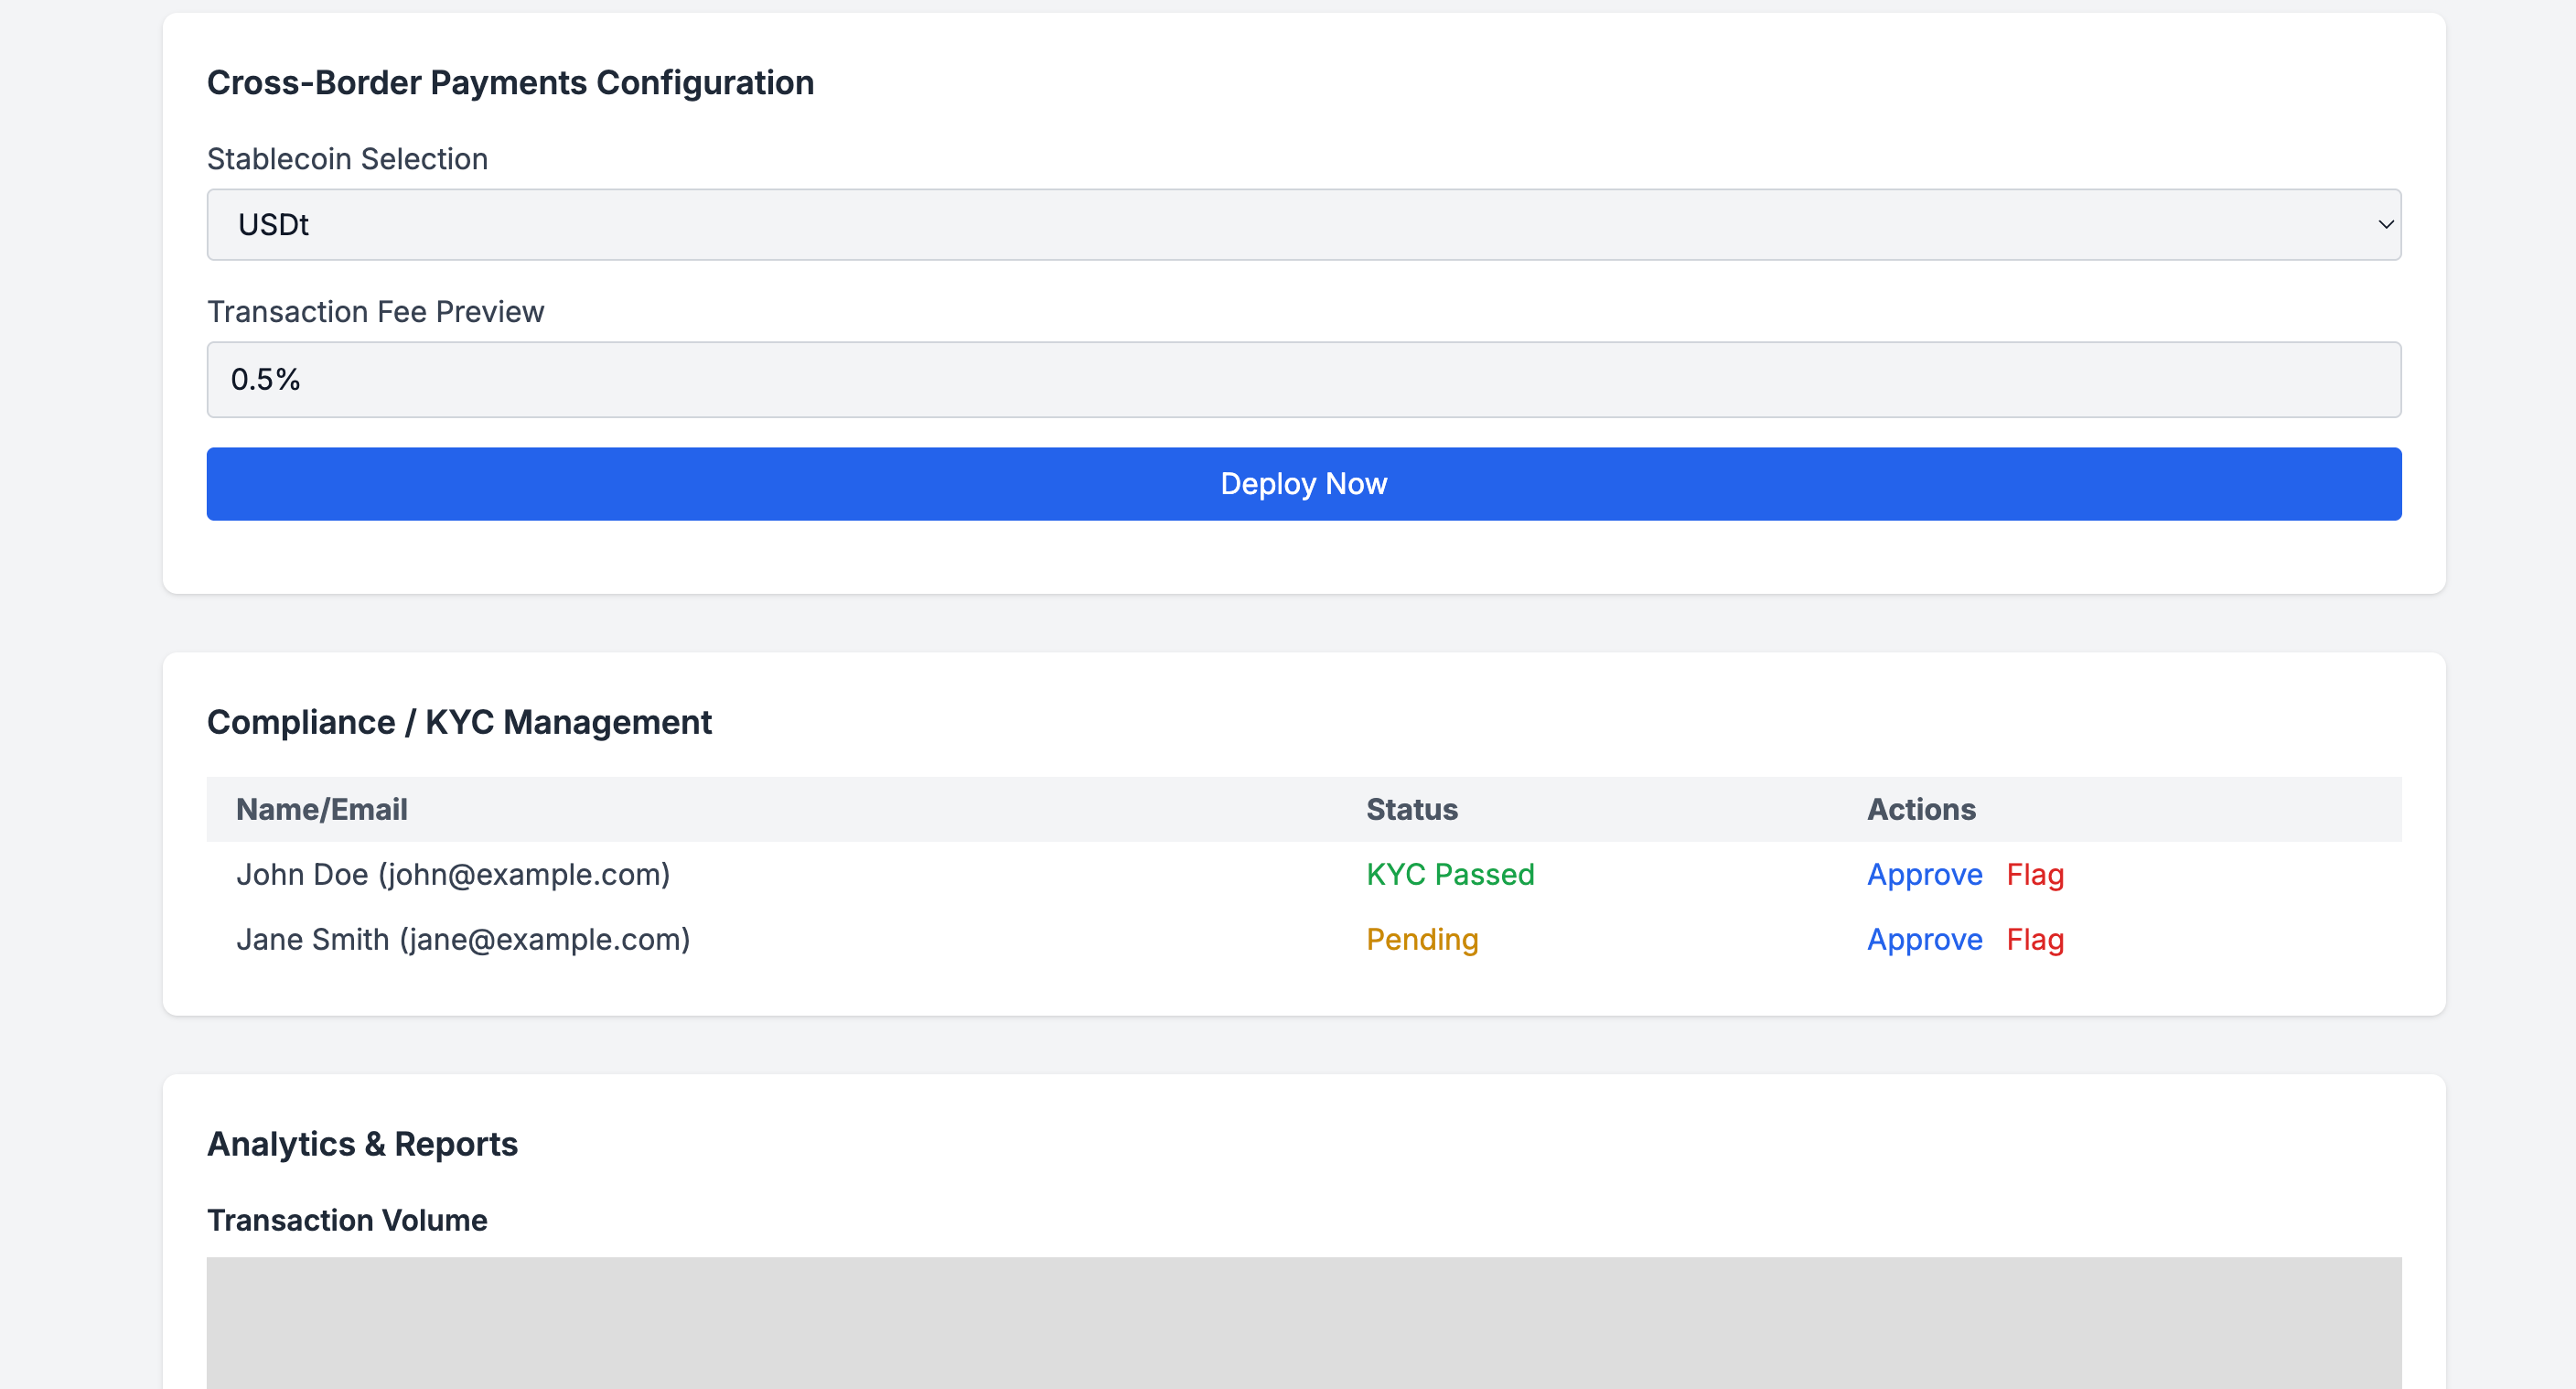Click the Jane Smith name entry
2576x1389 pixels.
[x=462, y=939]
